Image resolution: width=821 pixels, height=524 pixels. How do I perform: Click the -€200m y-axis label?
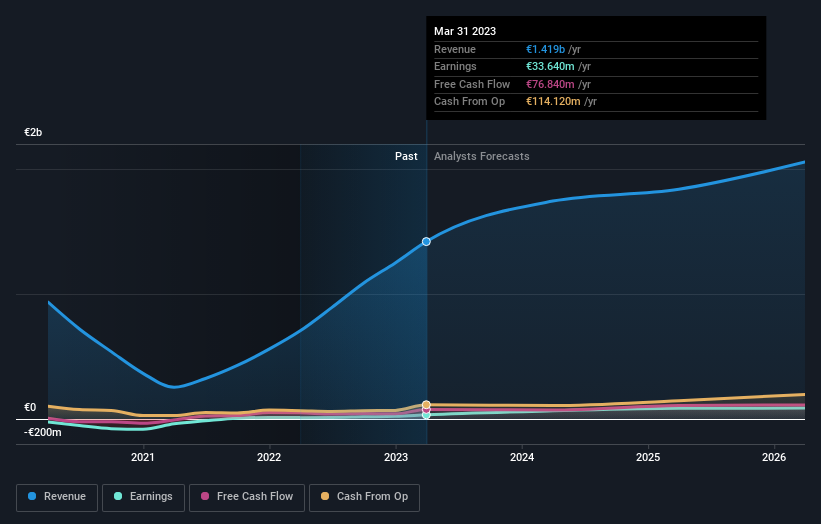click(x=42, y=432)
